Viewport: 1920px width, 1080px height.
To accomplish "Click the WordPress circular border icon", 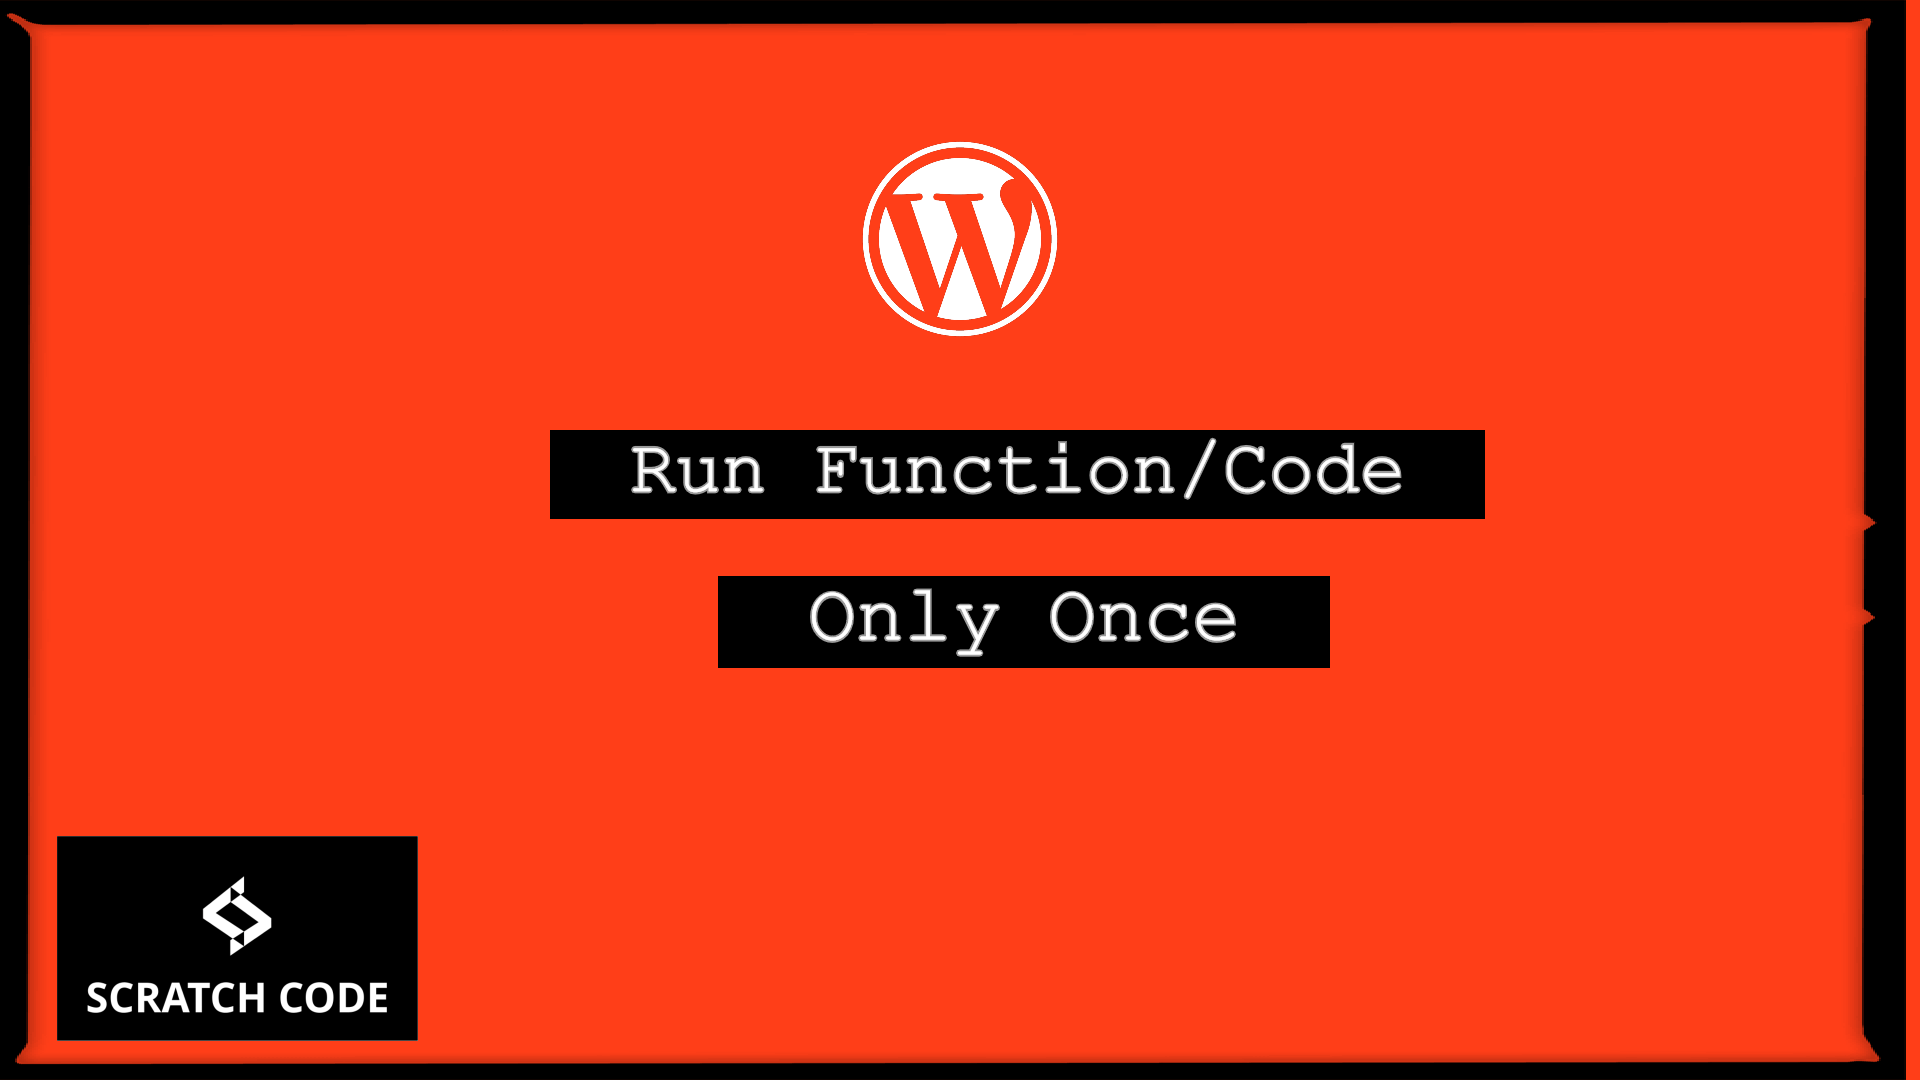I will click(960, 239).
